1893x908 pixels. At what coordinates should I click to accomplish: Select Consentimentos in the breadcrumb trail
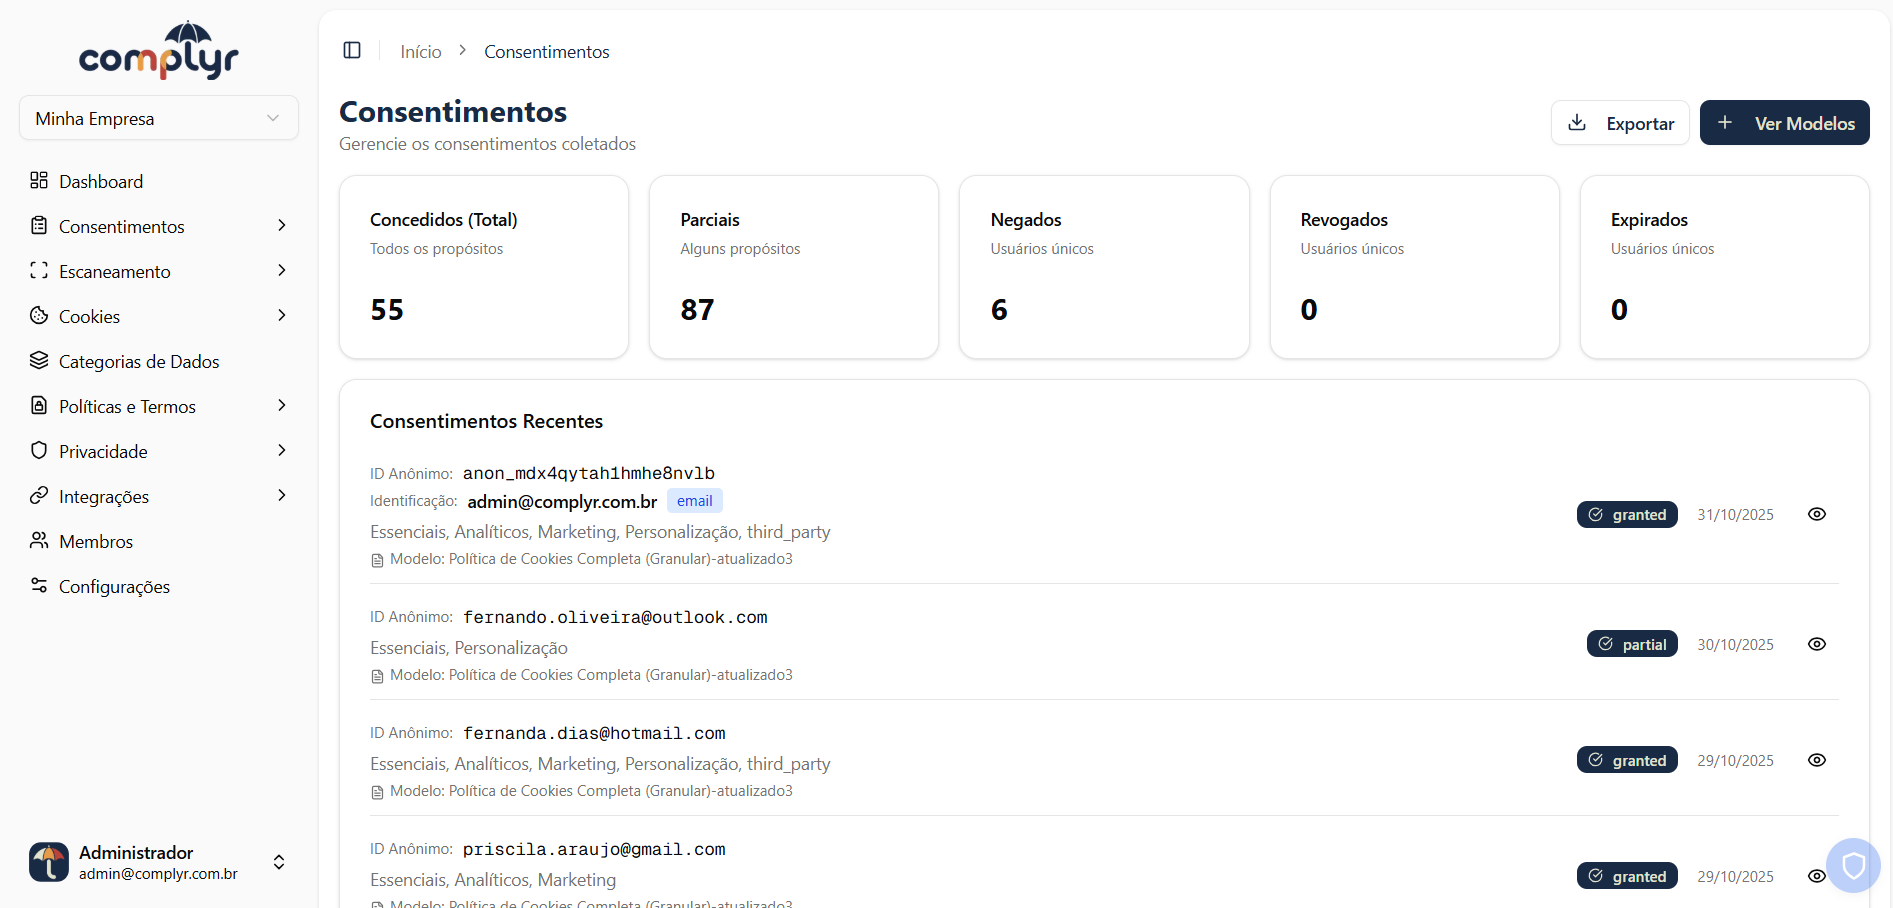click(546, 51)
